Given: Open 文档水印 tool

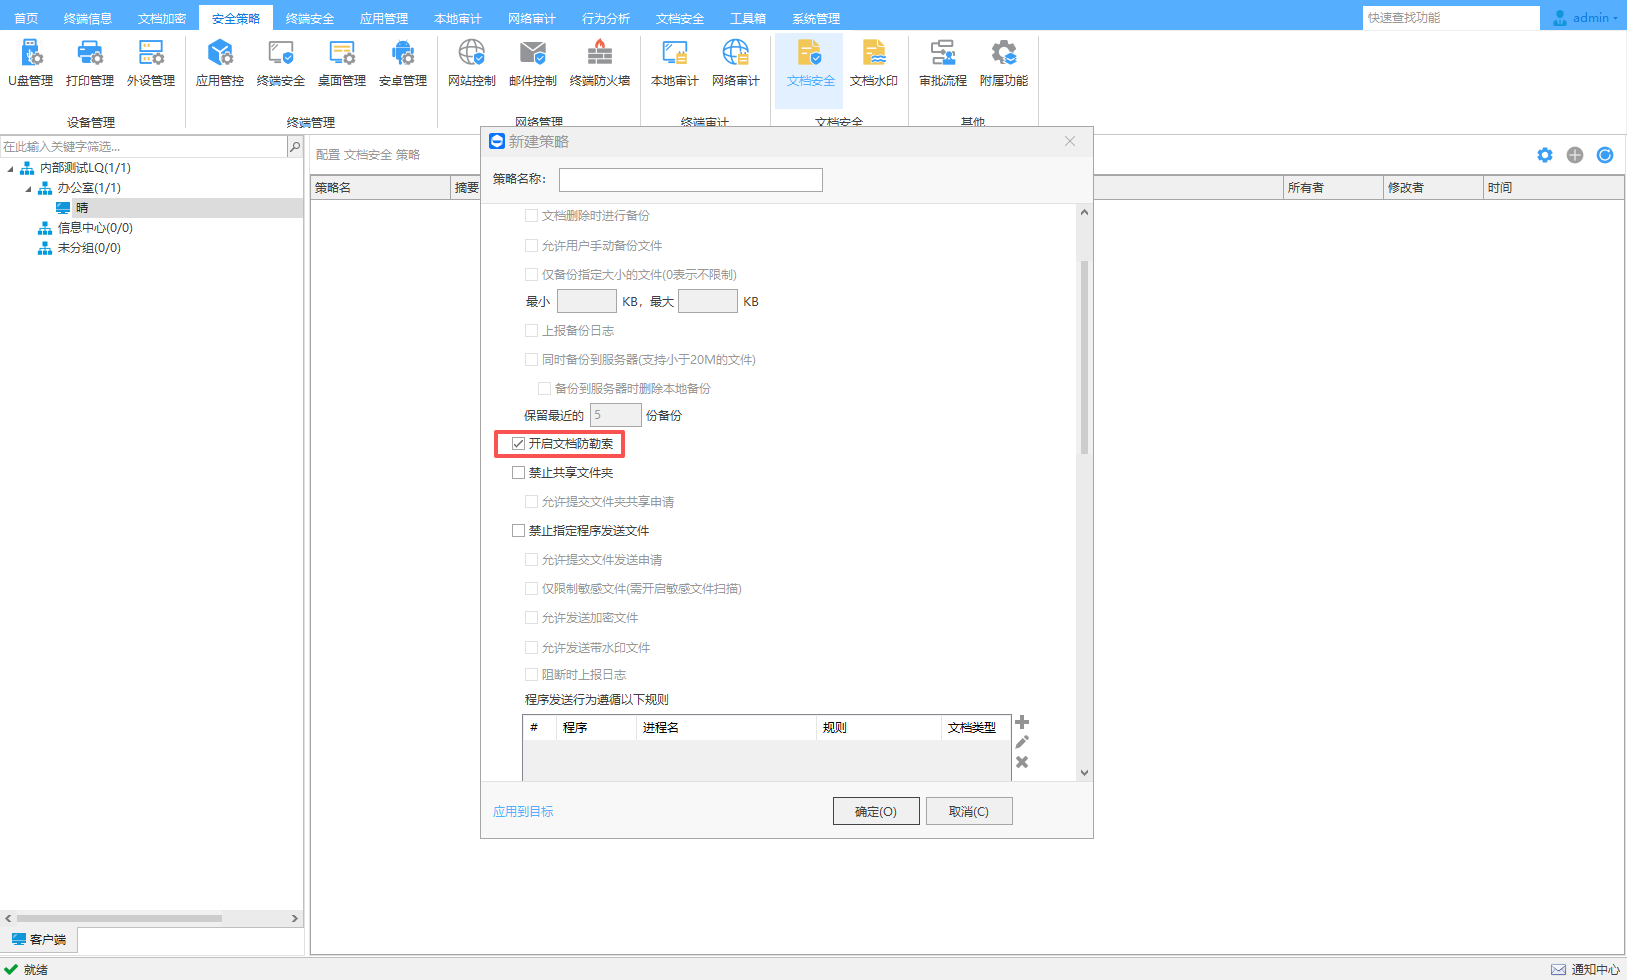Looking at the screenshot, I should click(873, 63).
